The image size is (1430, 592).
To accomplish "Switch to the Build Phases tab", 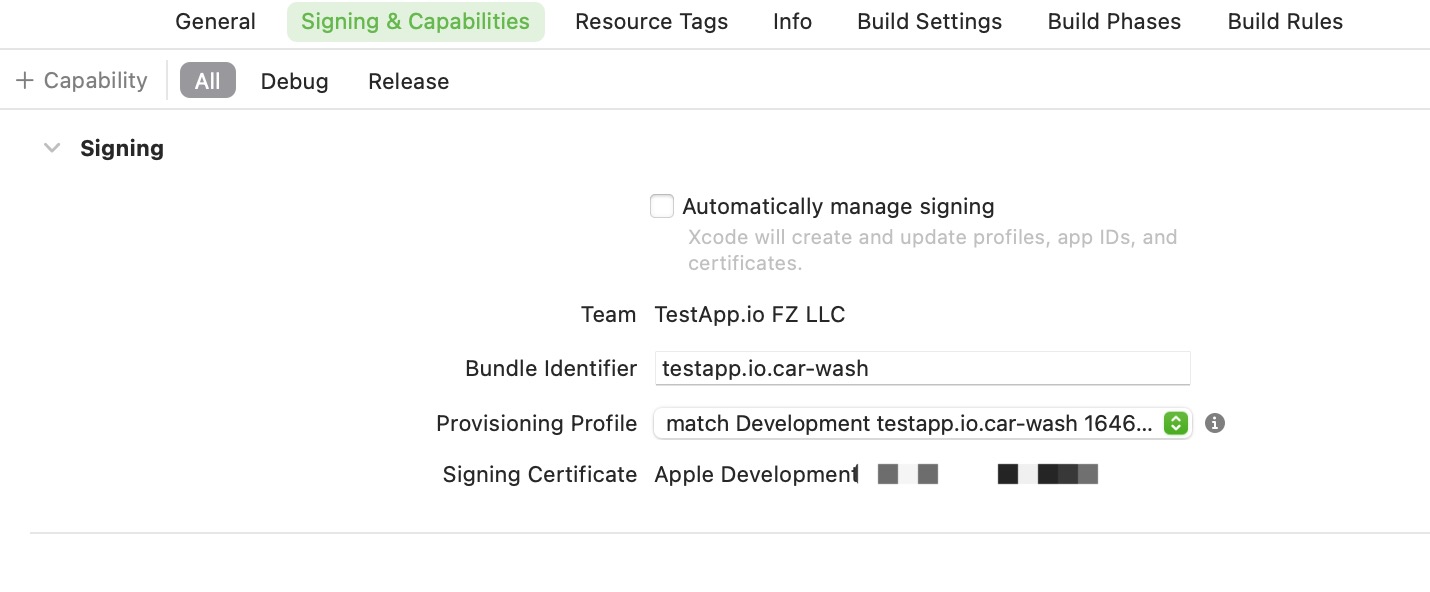I will 1113,21.
